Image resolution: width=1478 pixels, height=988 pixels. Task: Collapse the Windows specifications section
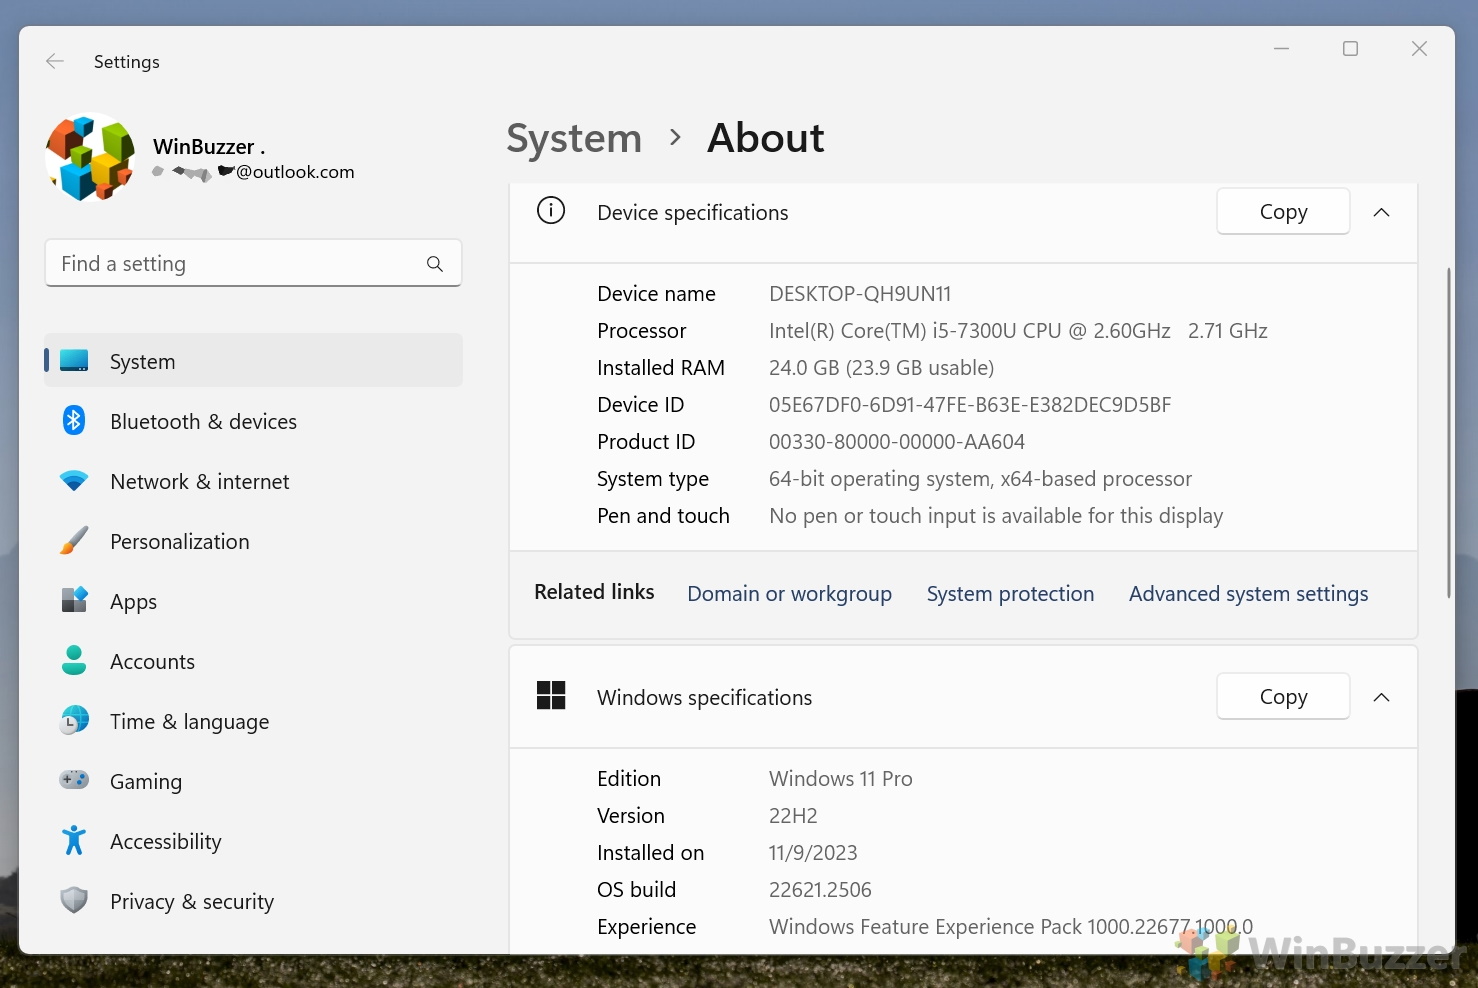point(1382,697)
